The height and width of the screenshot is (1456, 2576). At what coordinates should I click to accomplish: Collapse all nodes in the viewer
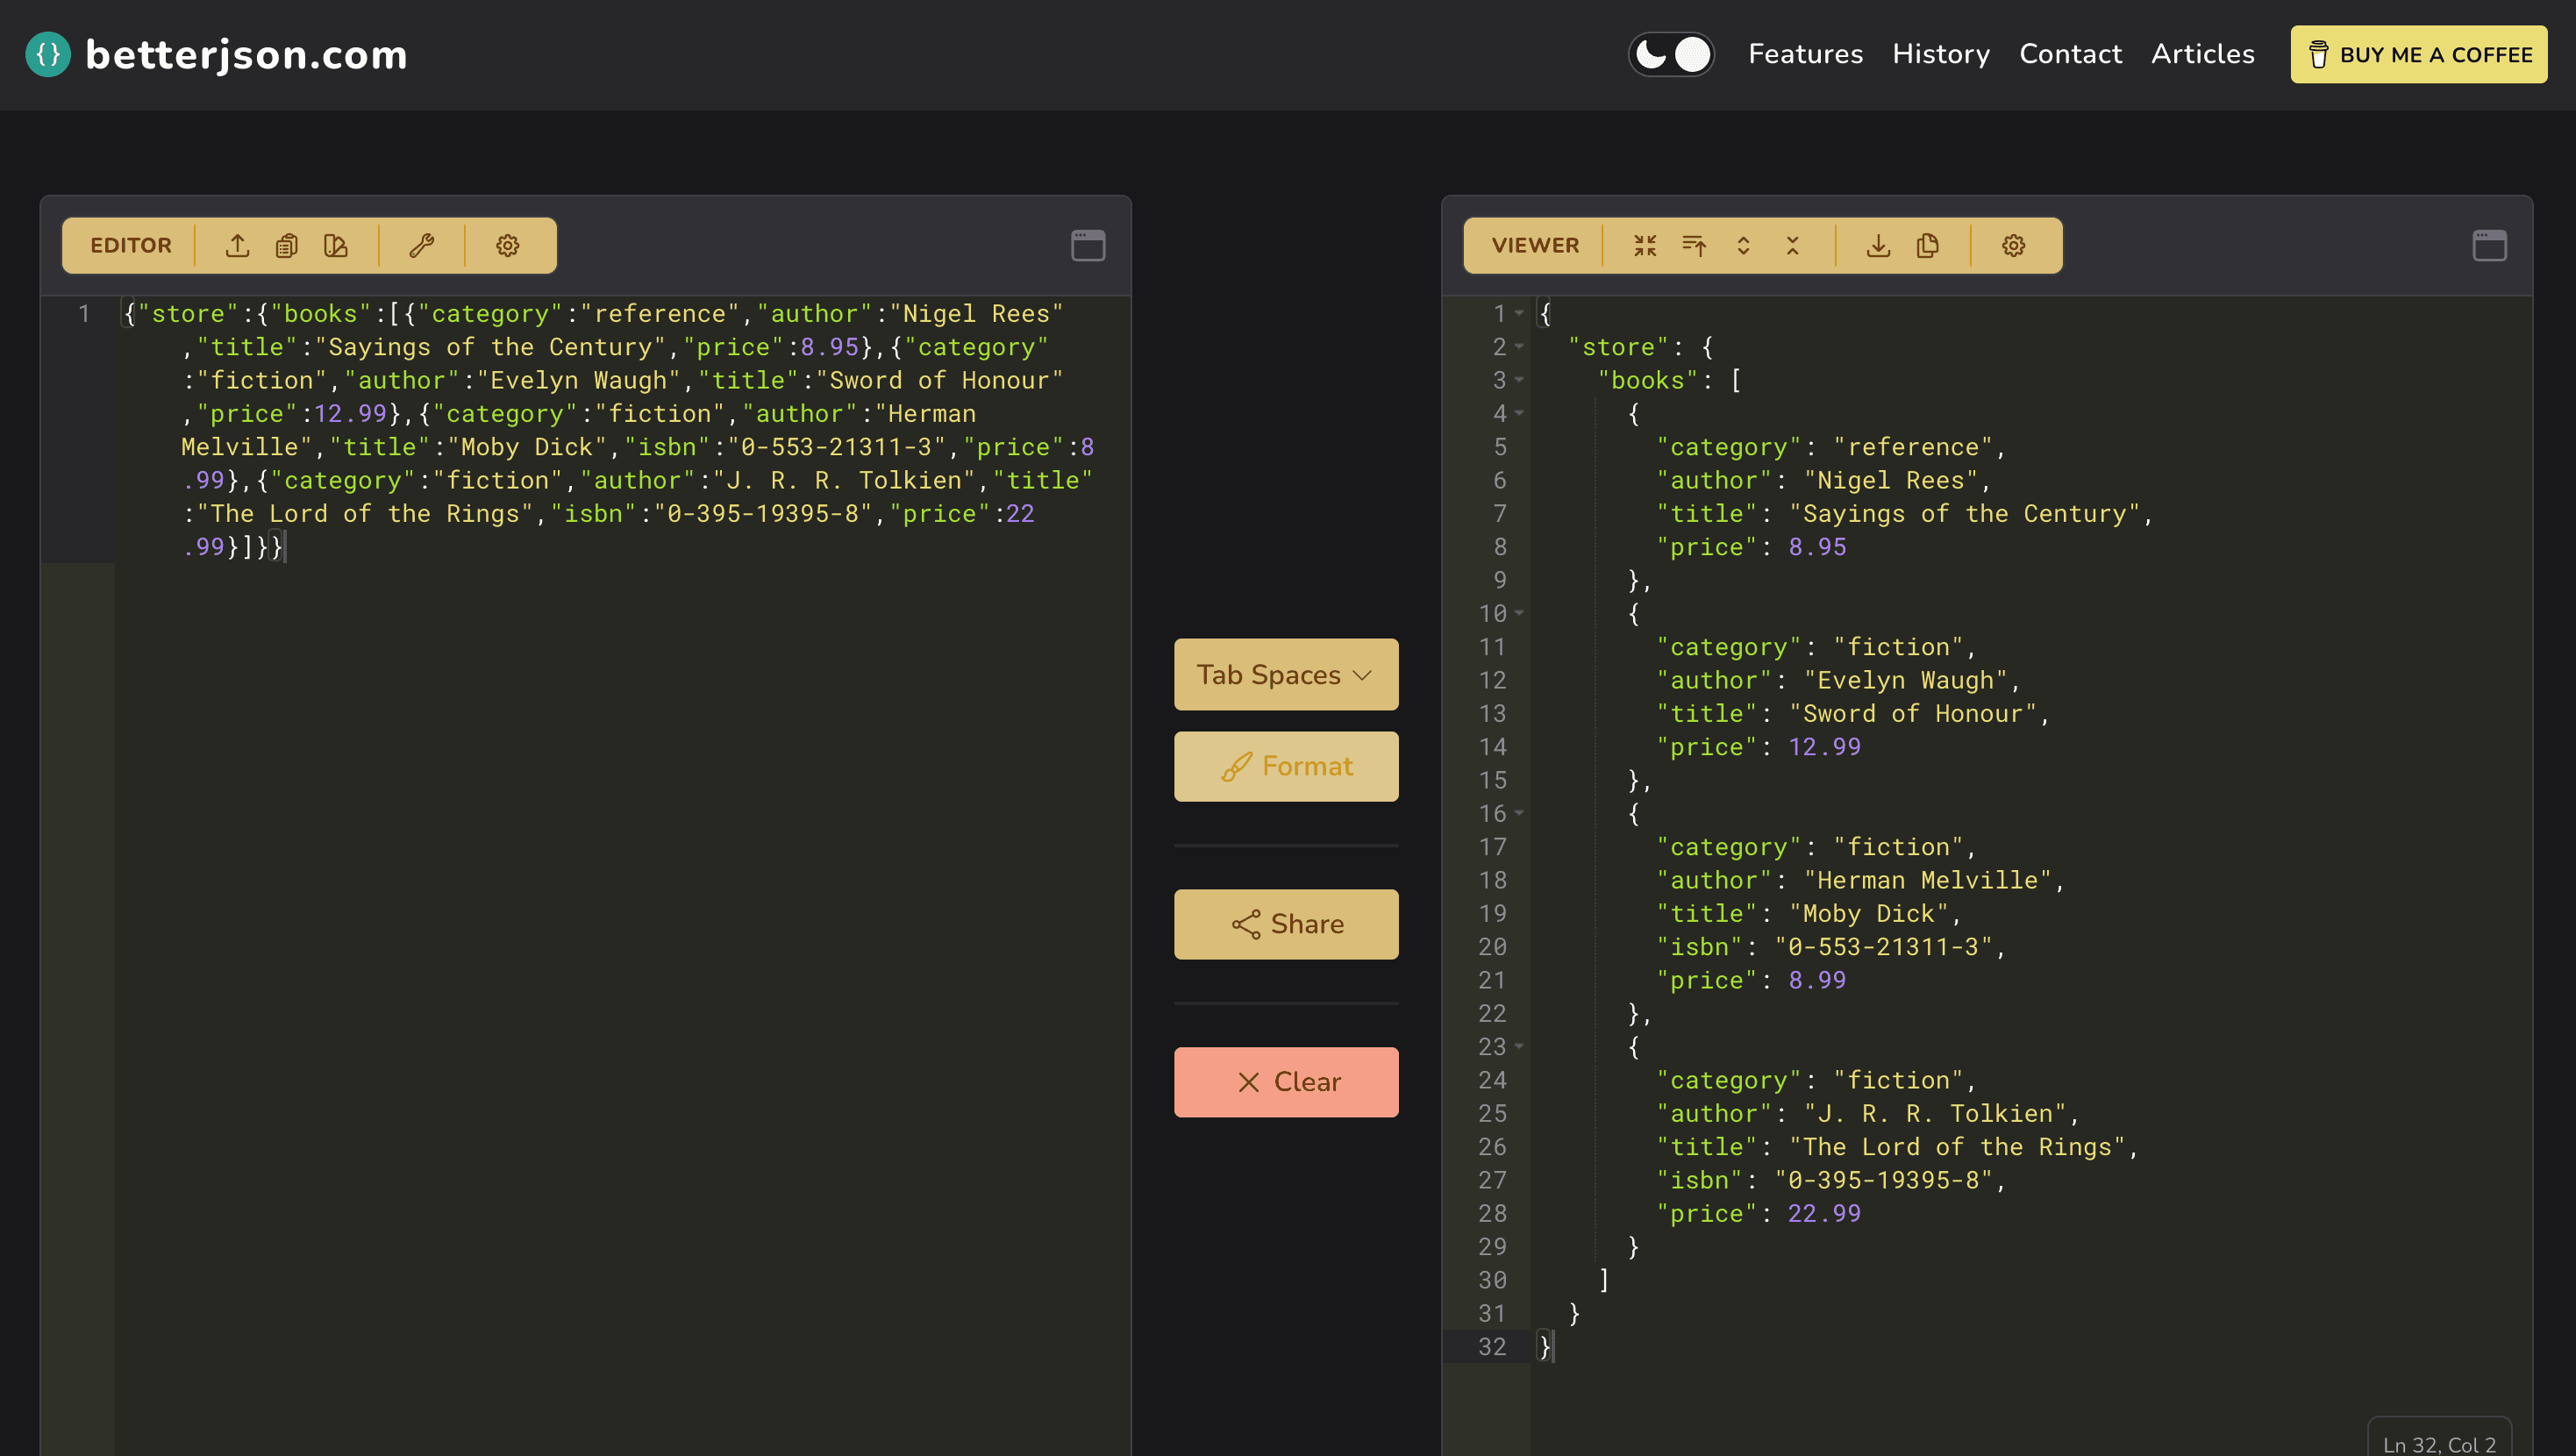[1792, 246]
